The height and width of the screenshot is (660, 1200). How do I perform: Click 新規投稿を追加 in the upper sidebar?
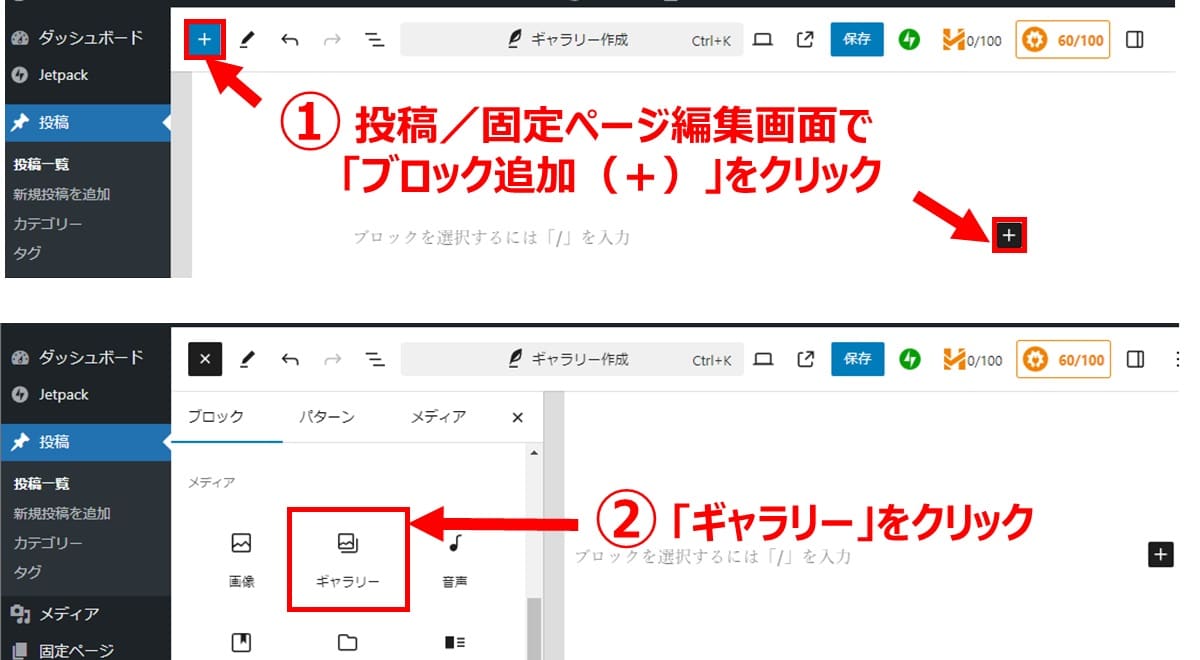coord(62,194)
